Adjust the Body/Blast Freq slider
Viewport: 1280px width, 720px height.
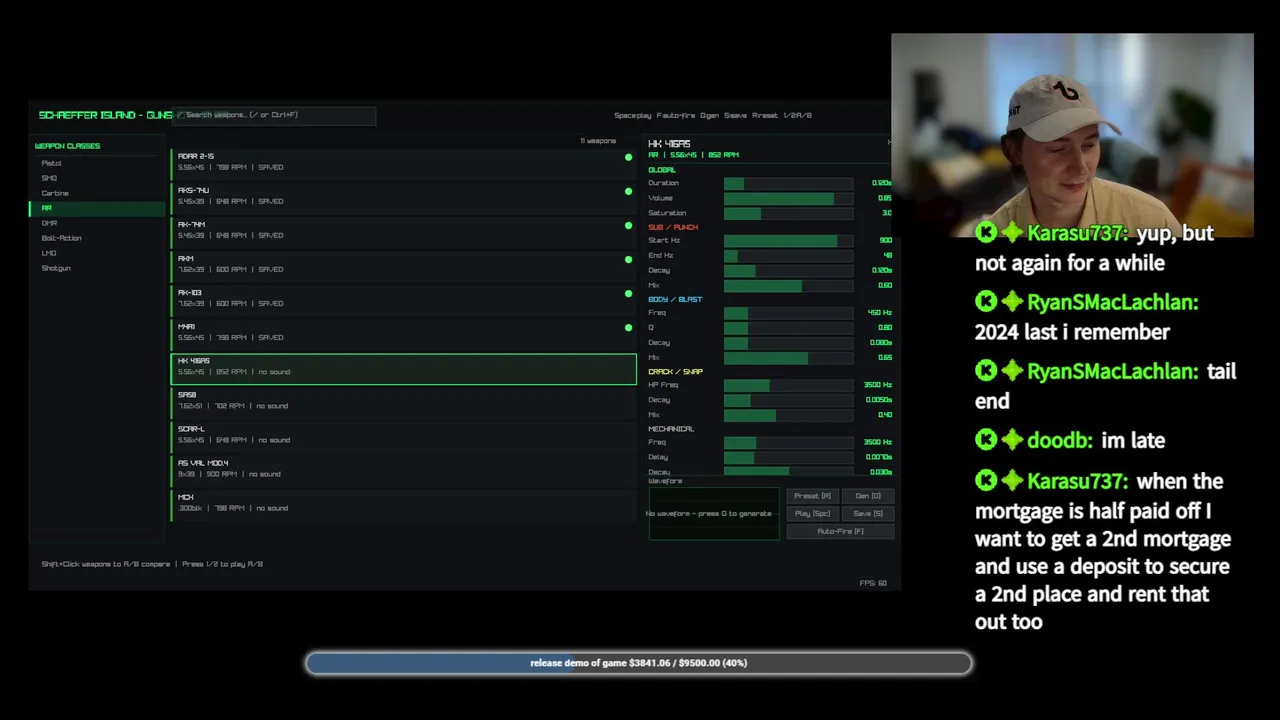point(788,313)
